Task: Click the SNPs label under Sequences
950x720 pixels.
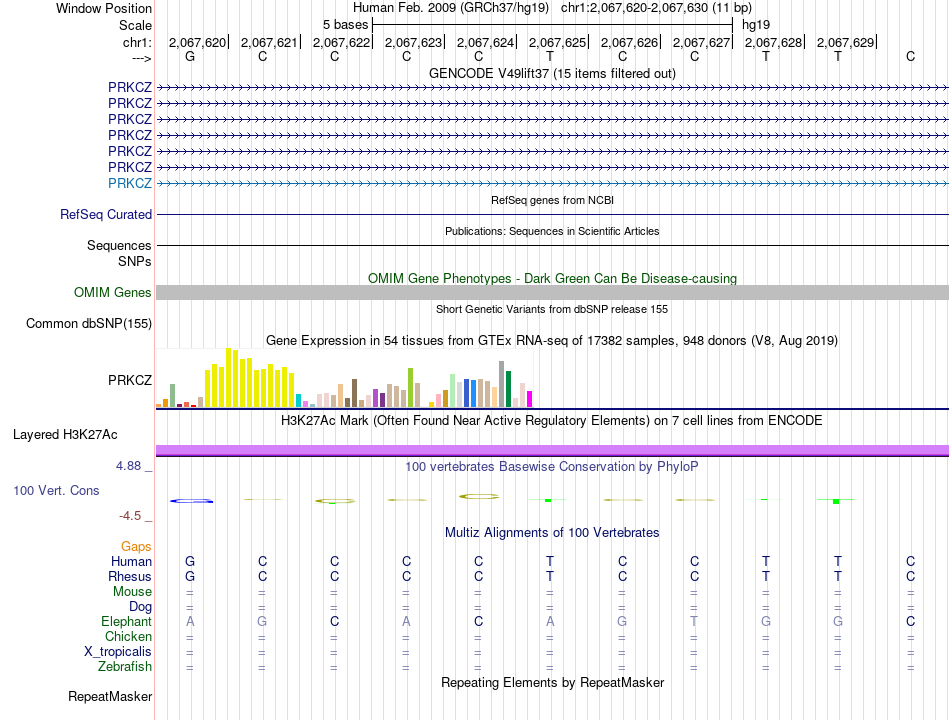Action: [135, 261]
